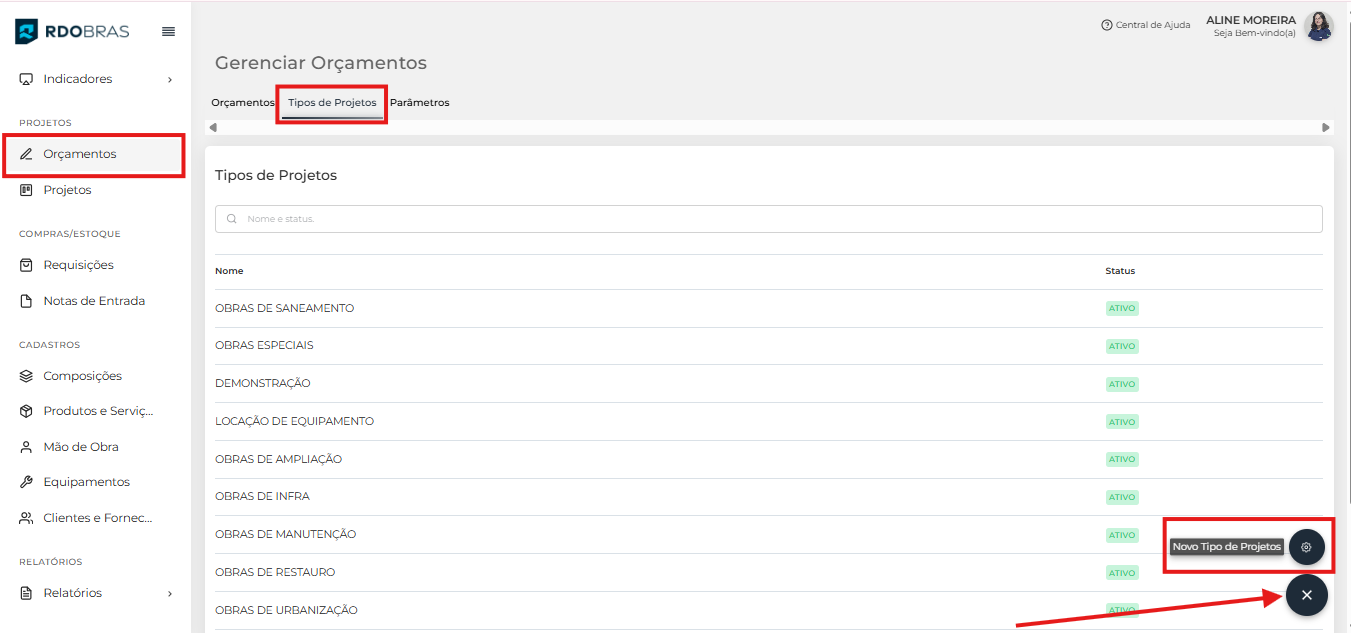Click the Nome e status search field
Screen dimensions: 1351x633
pyautogui.click(x=768, y=219)
